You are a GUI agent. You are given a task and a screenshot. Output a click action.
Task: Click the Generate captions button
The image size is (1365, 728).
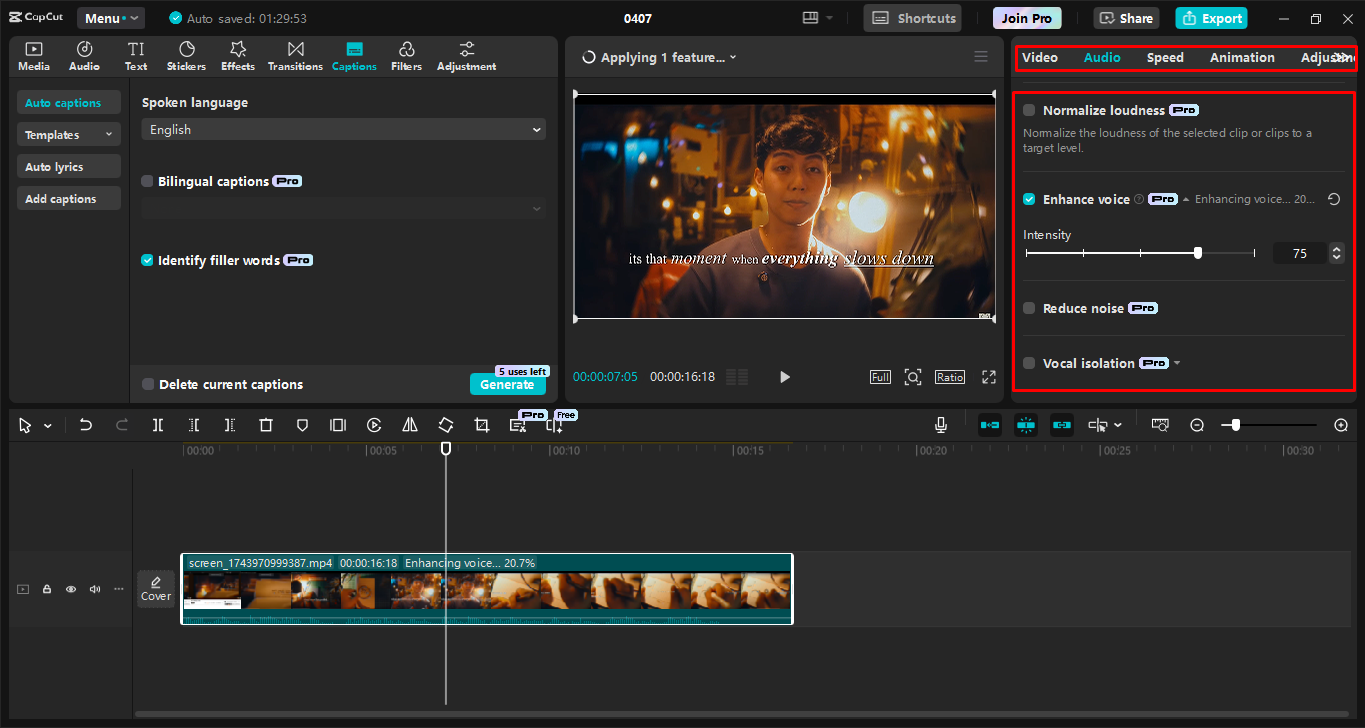click(x=508, y=384)
